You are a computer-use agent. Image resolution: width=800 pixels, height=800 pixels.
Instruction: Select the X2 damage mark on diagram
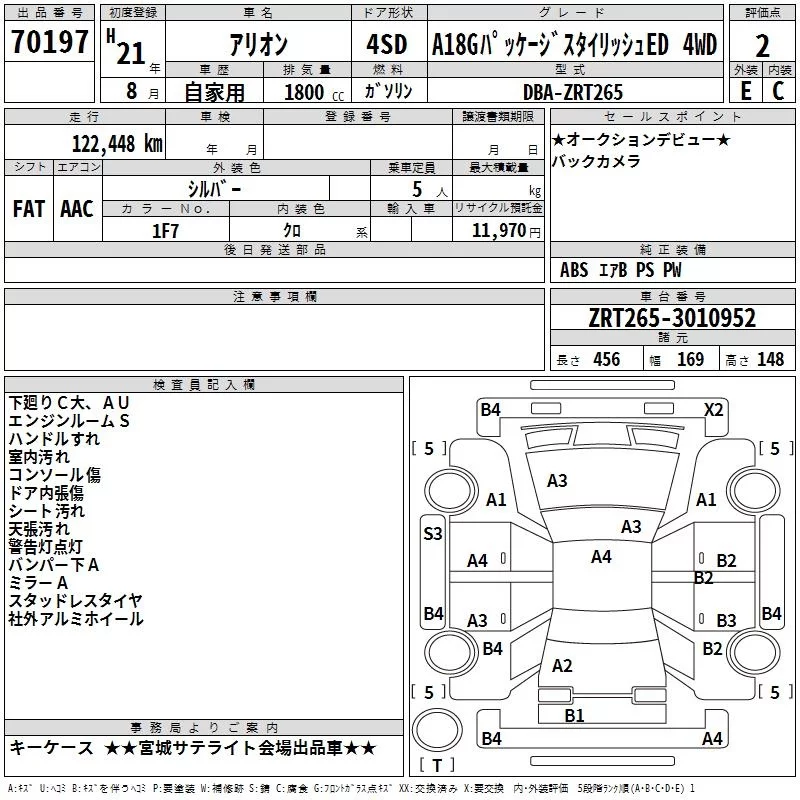tap(714, 410)
